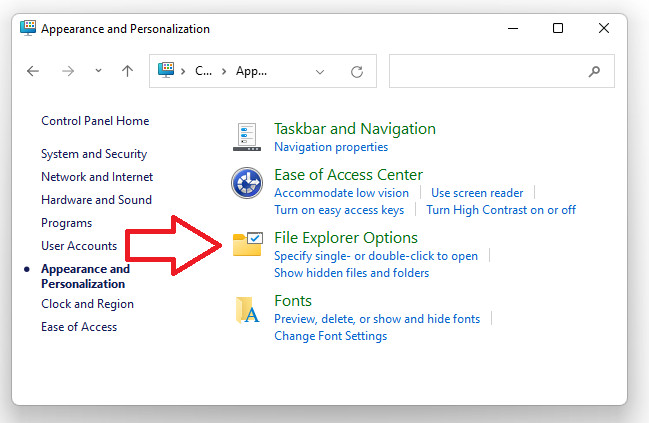
Task: Select User Accounts category
Action: point(79,246)
